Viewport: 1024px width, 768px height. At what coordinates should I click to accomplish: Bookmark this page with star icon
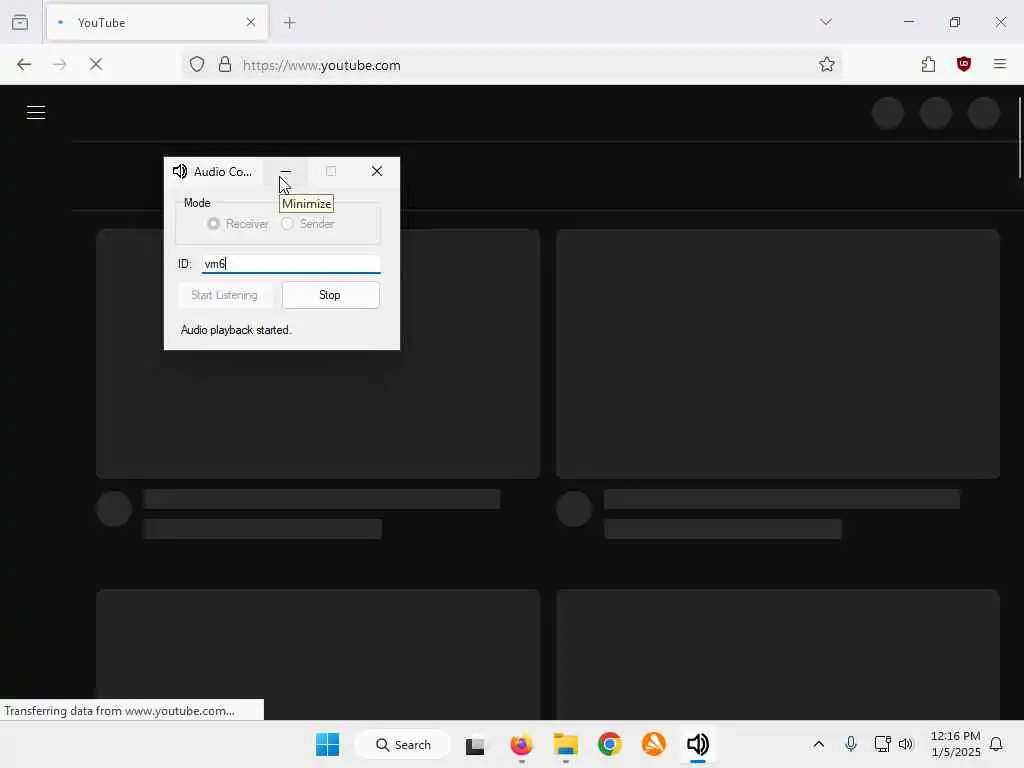[827, 64]
